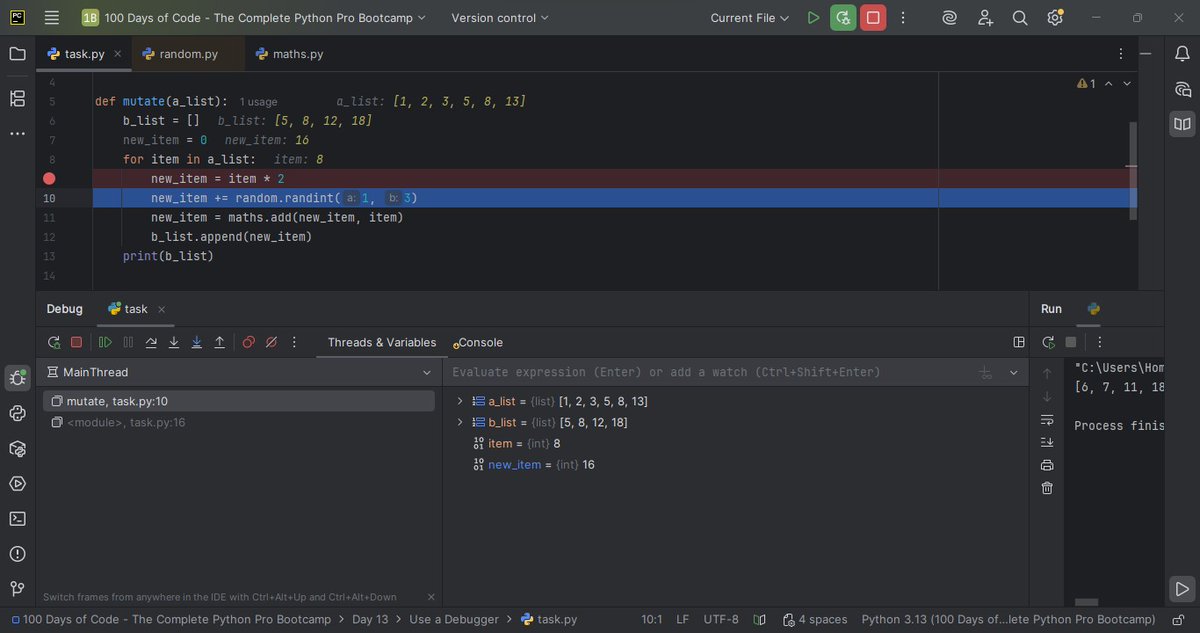Show more tool windows (ellipsis)
Screen dimensions: 1200x633
17,133
